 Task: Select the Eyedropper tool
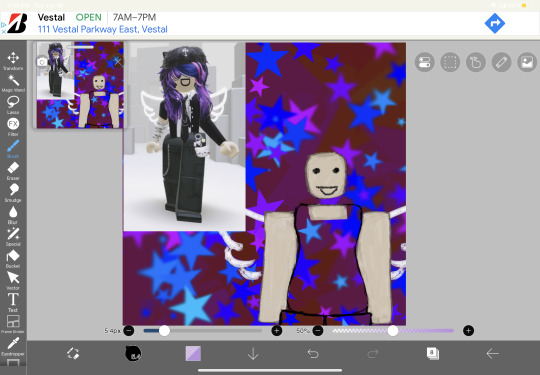pyautogui.click(x=13, y=346)
